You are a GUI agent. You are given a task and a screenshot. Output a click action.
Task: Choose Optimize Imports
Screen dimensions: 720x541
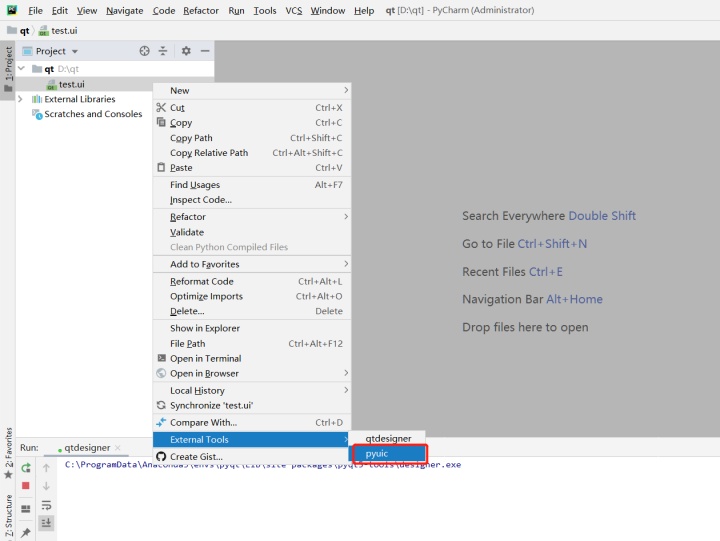[x=252, y=296]
